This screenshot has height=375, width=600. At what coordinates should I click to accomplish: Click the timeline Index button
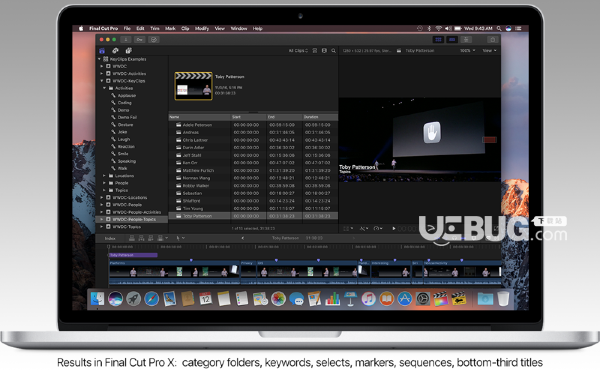(110, 238)
